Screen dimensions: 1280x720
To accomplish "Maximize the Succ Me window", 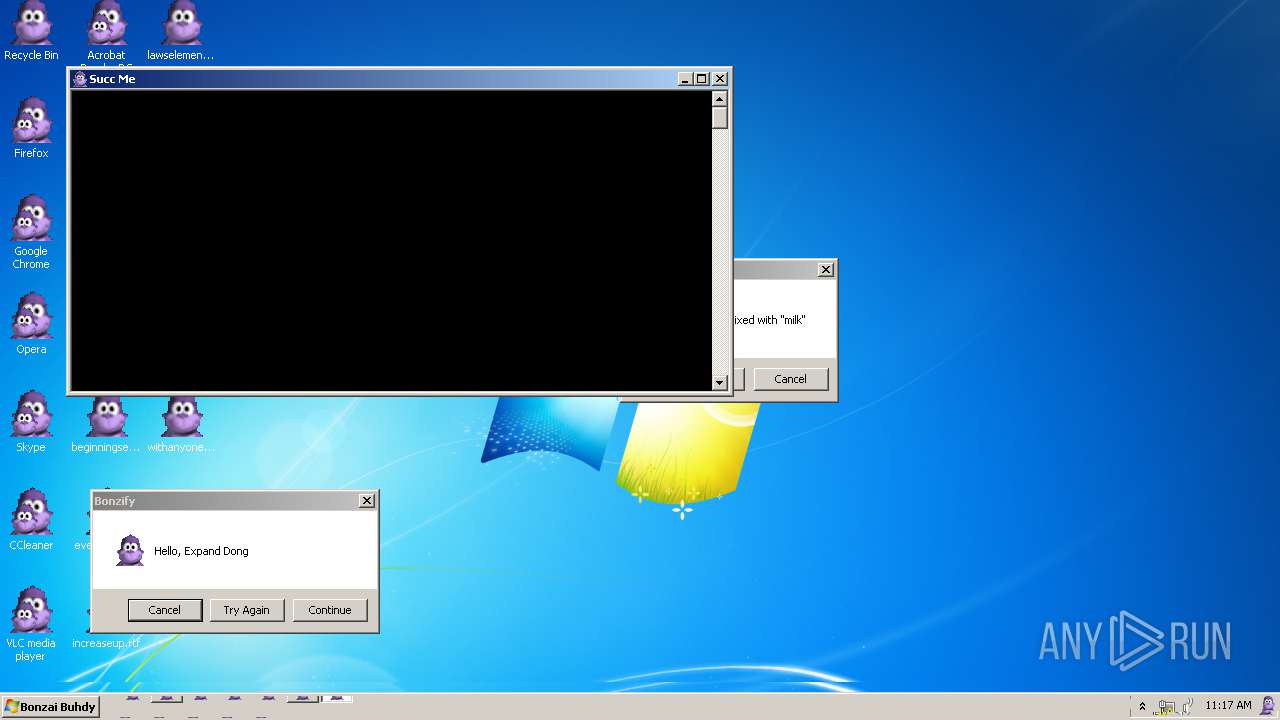I will [701, 79].
